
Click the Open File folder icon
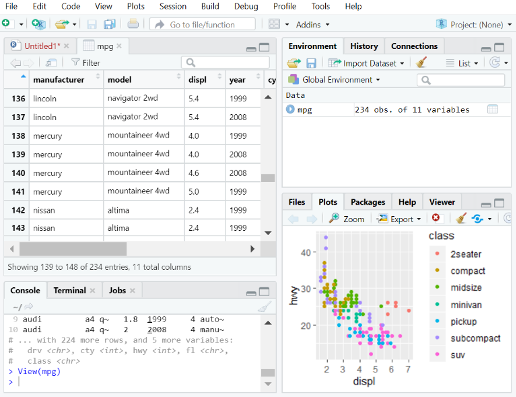click(x=62, y=24)
